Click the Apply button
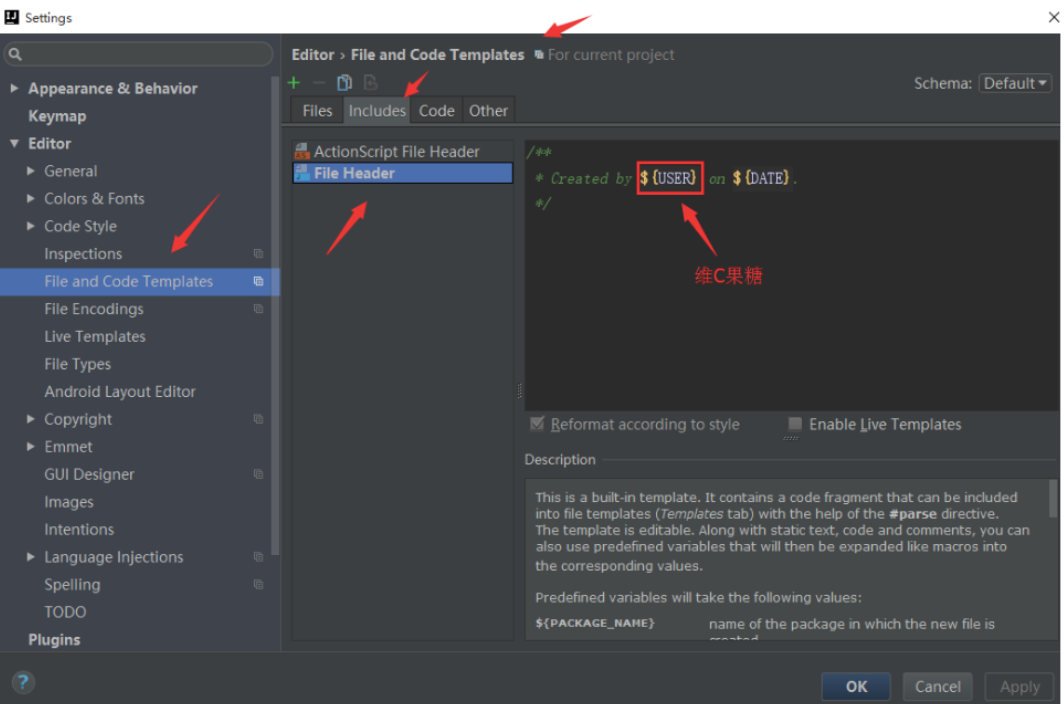The image size is (1064, 704). (x=1019, y=686)
